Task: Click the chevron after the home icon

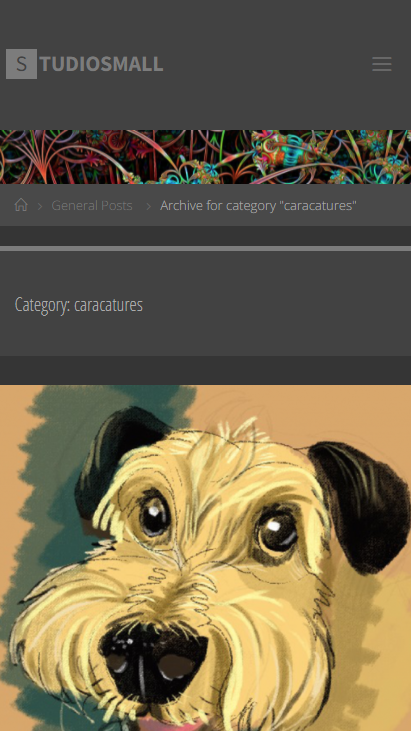Action: [40, 206]
